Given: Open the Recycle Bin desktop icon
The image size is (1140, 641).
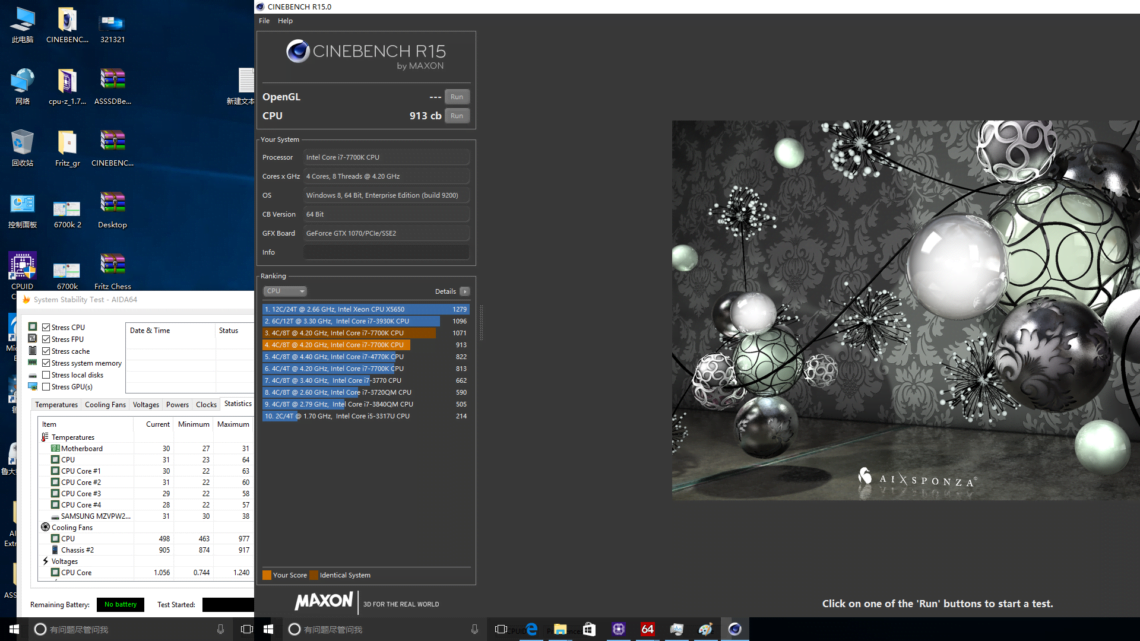Looking at the screenshot, I should coord(22,143).
